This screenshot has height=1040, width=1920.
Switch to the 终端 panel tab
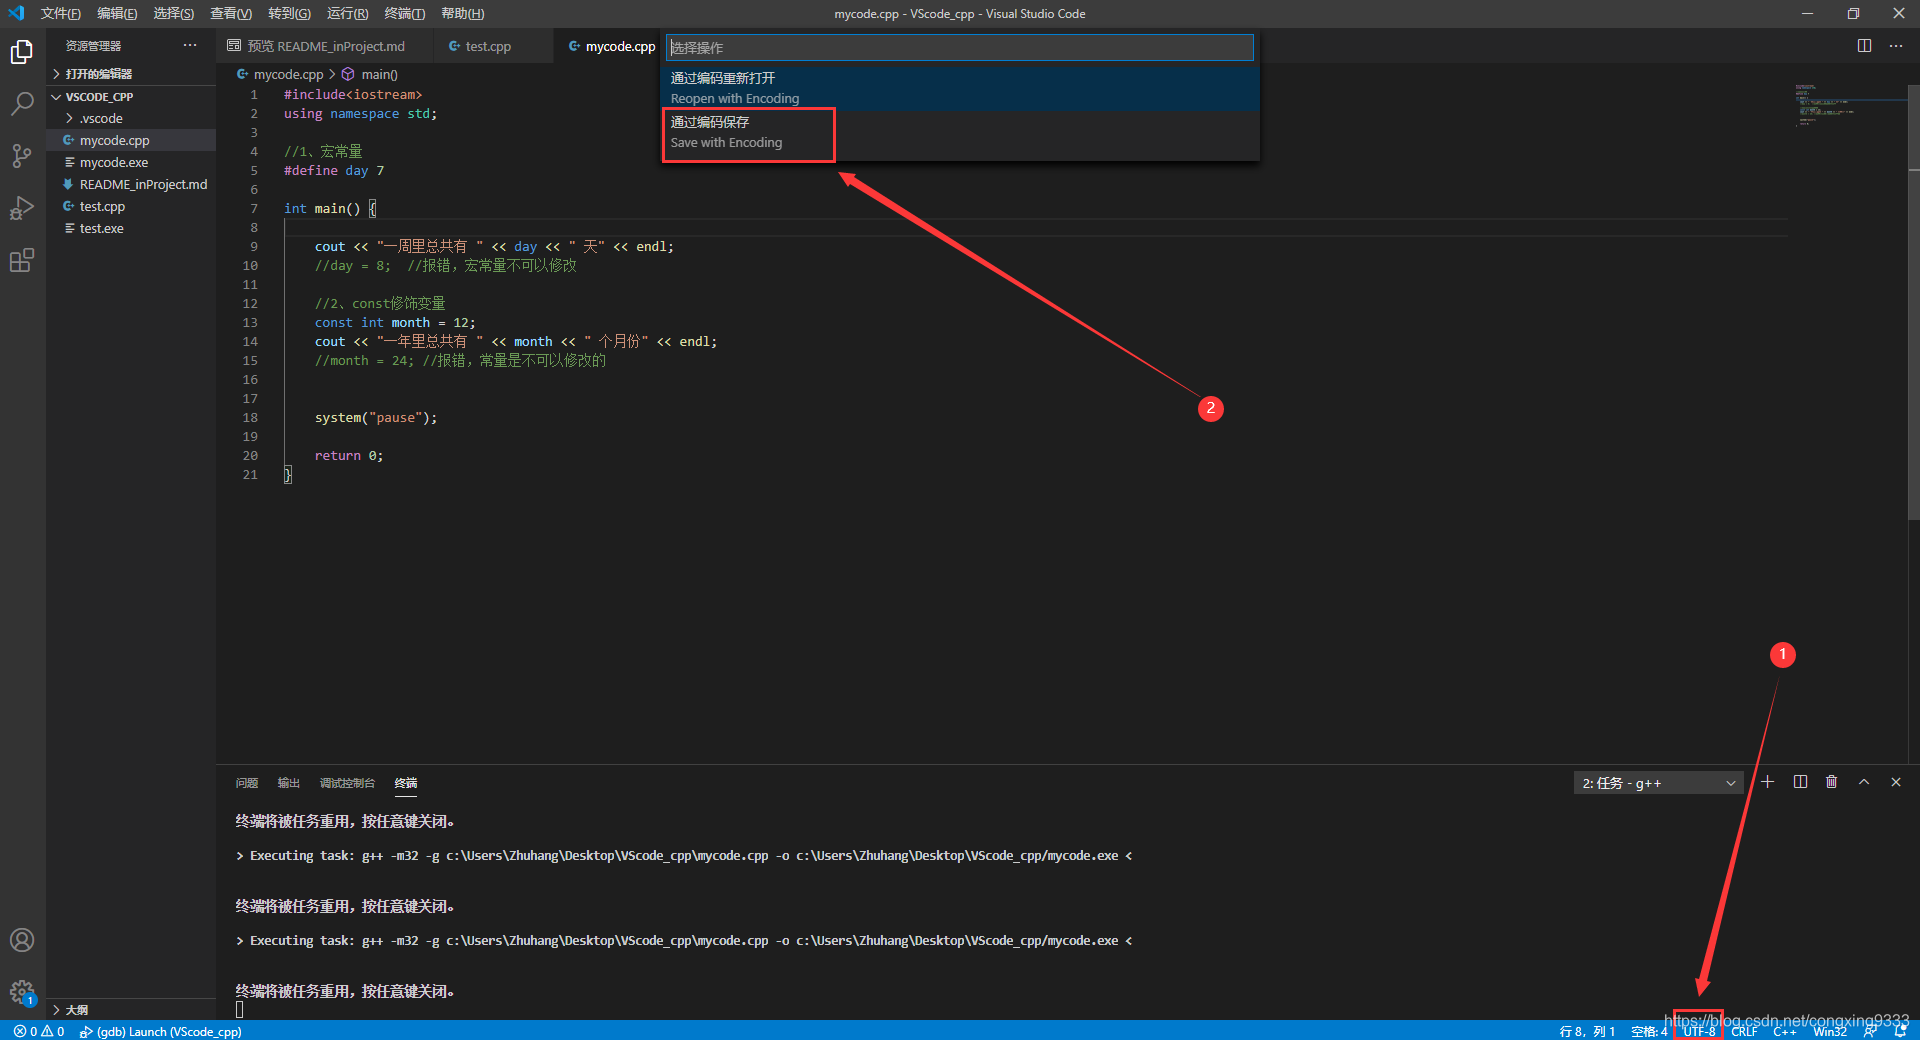[x=406, y=783]
